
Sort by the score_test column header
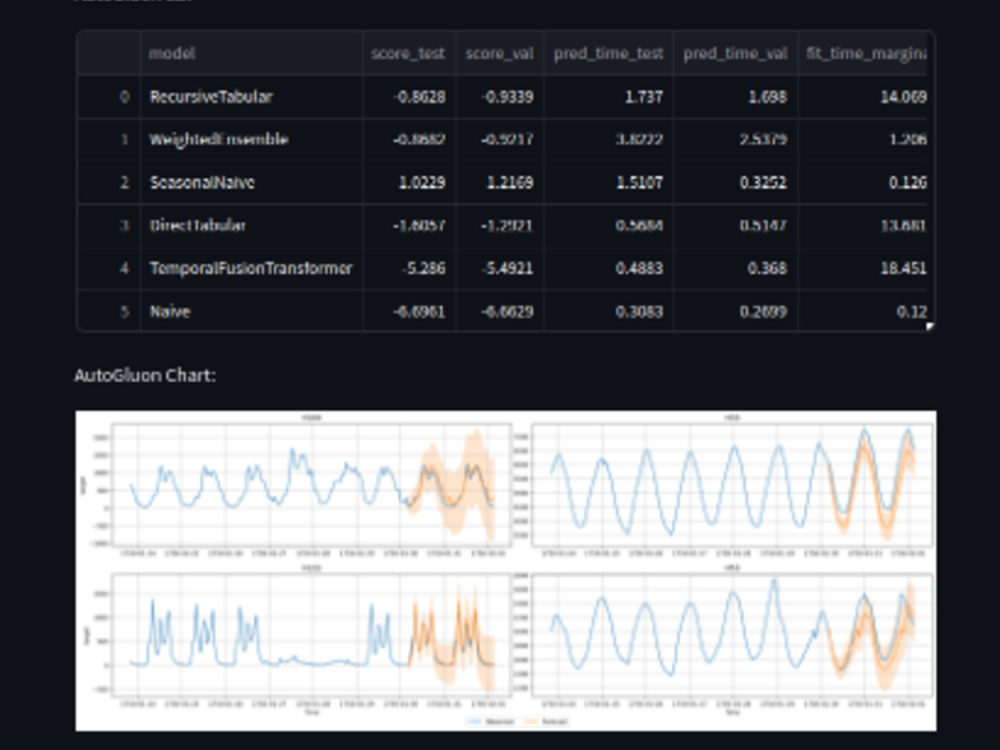tap(409, 53)
